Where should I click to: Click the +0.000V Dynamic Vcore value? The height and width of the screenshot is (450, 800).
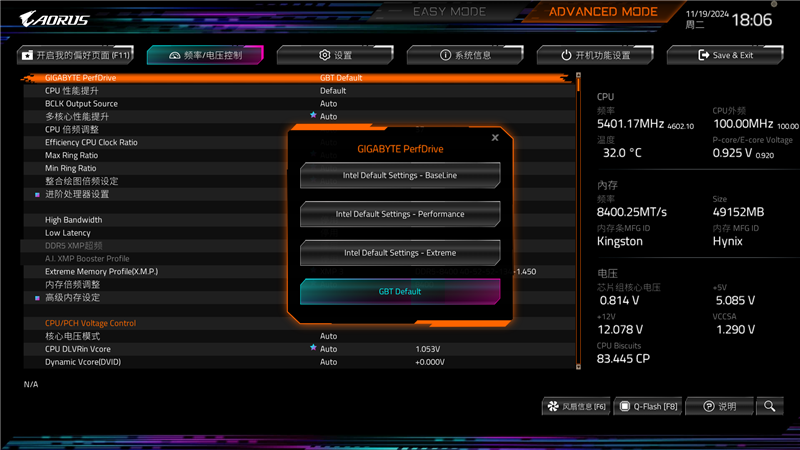(x=430, y=362)
